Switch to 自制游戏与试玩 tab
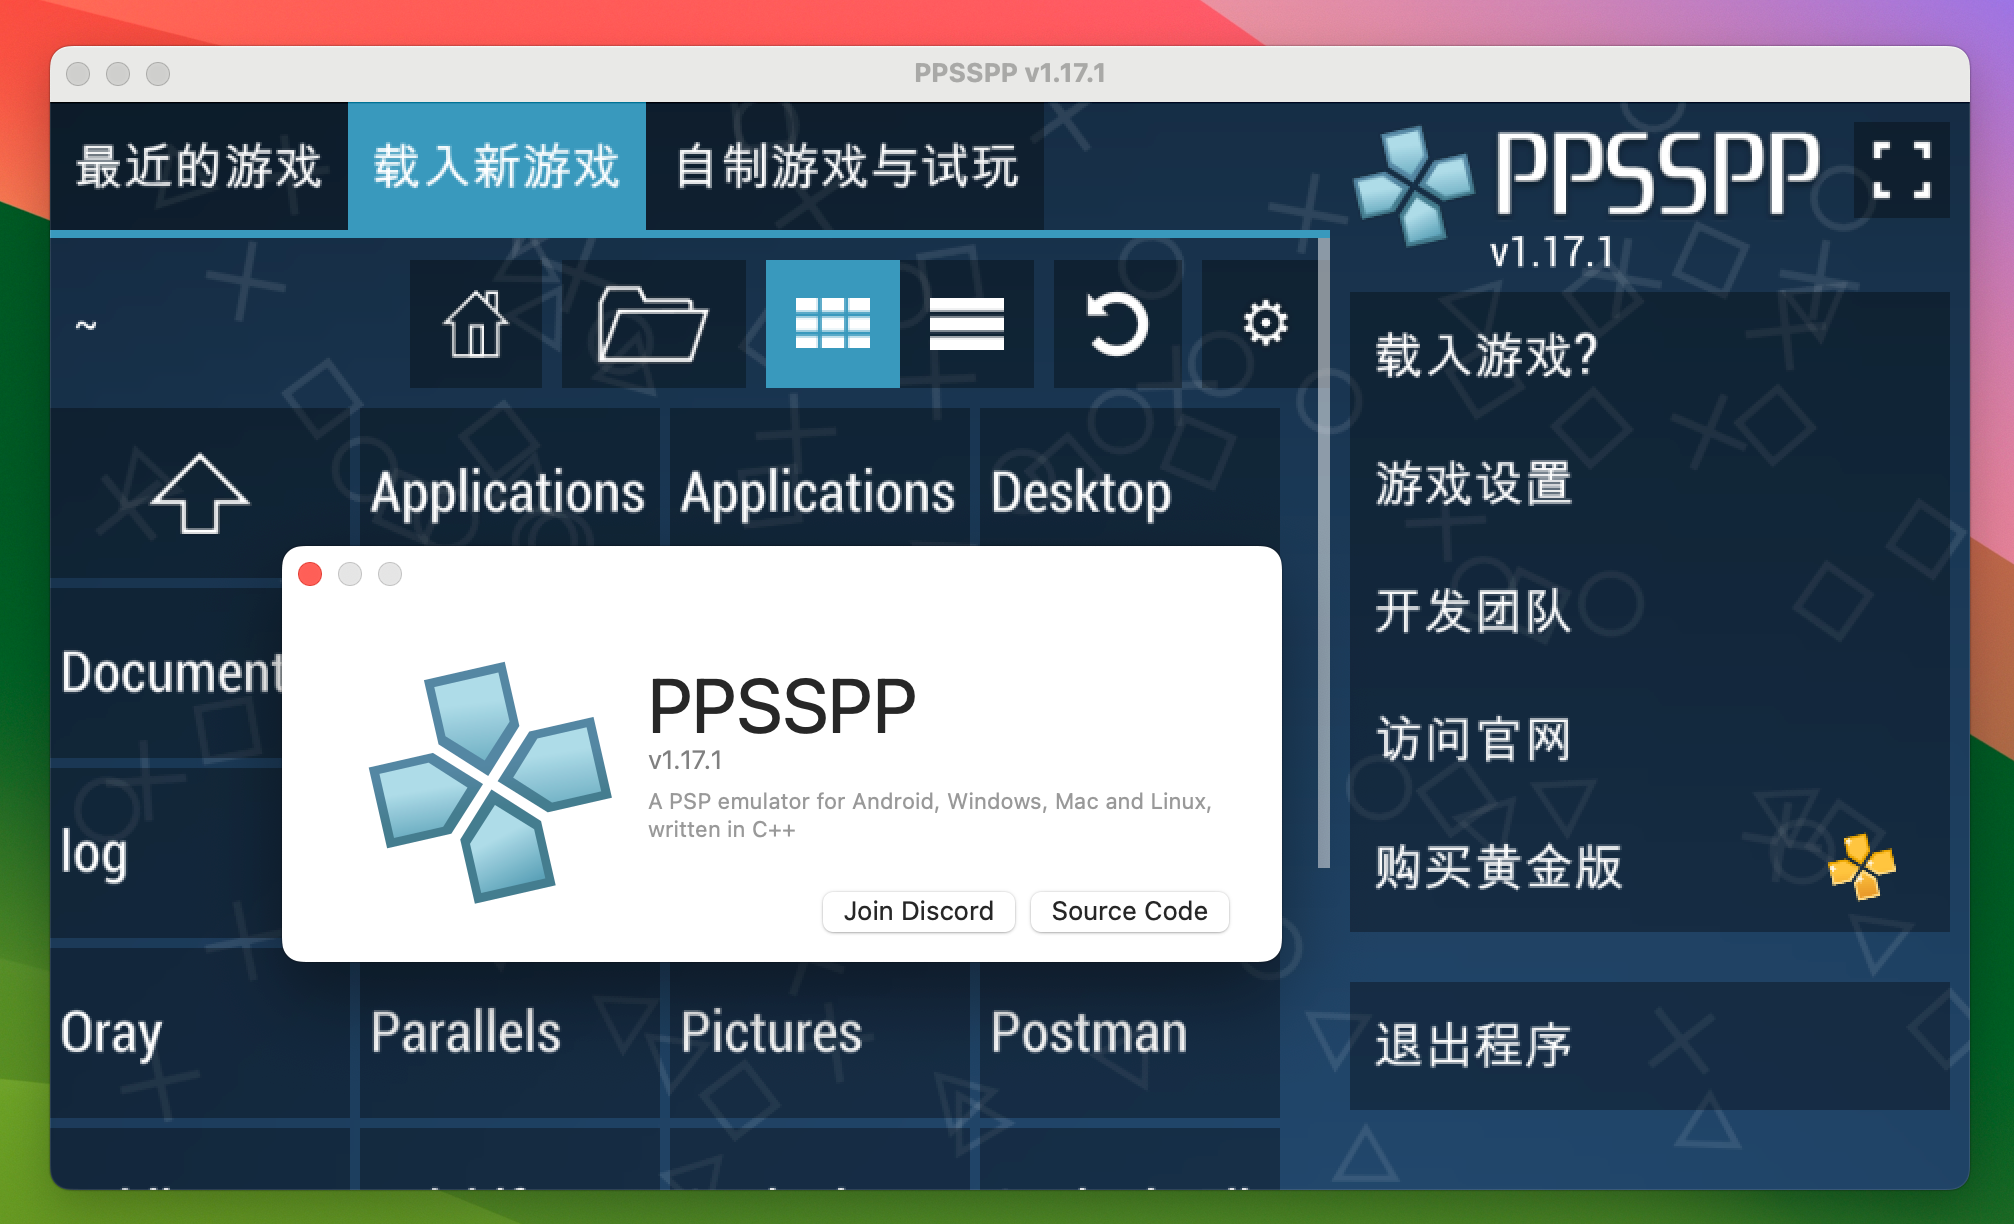 846,167
